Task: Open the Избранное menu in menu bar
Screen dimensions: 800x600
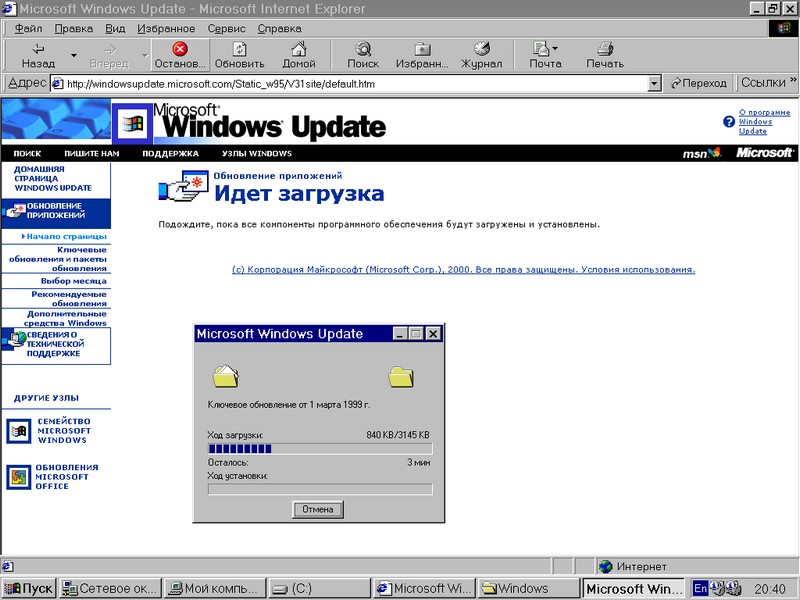Action: (x=166, y=29)
